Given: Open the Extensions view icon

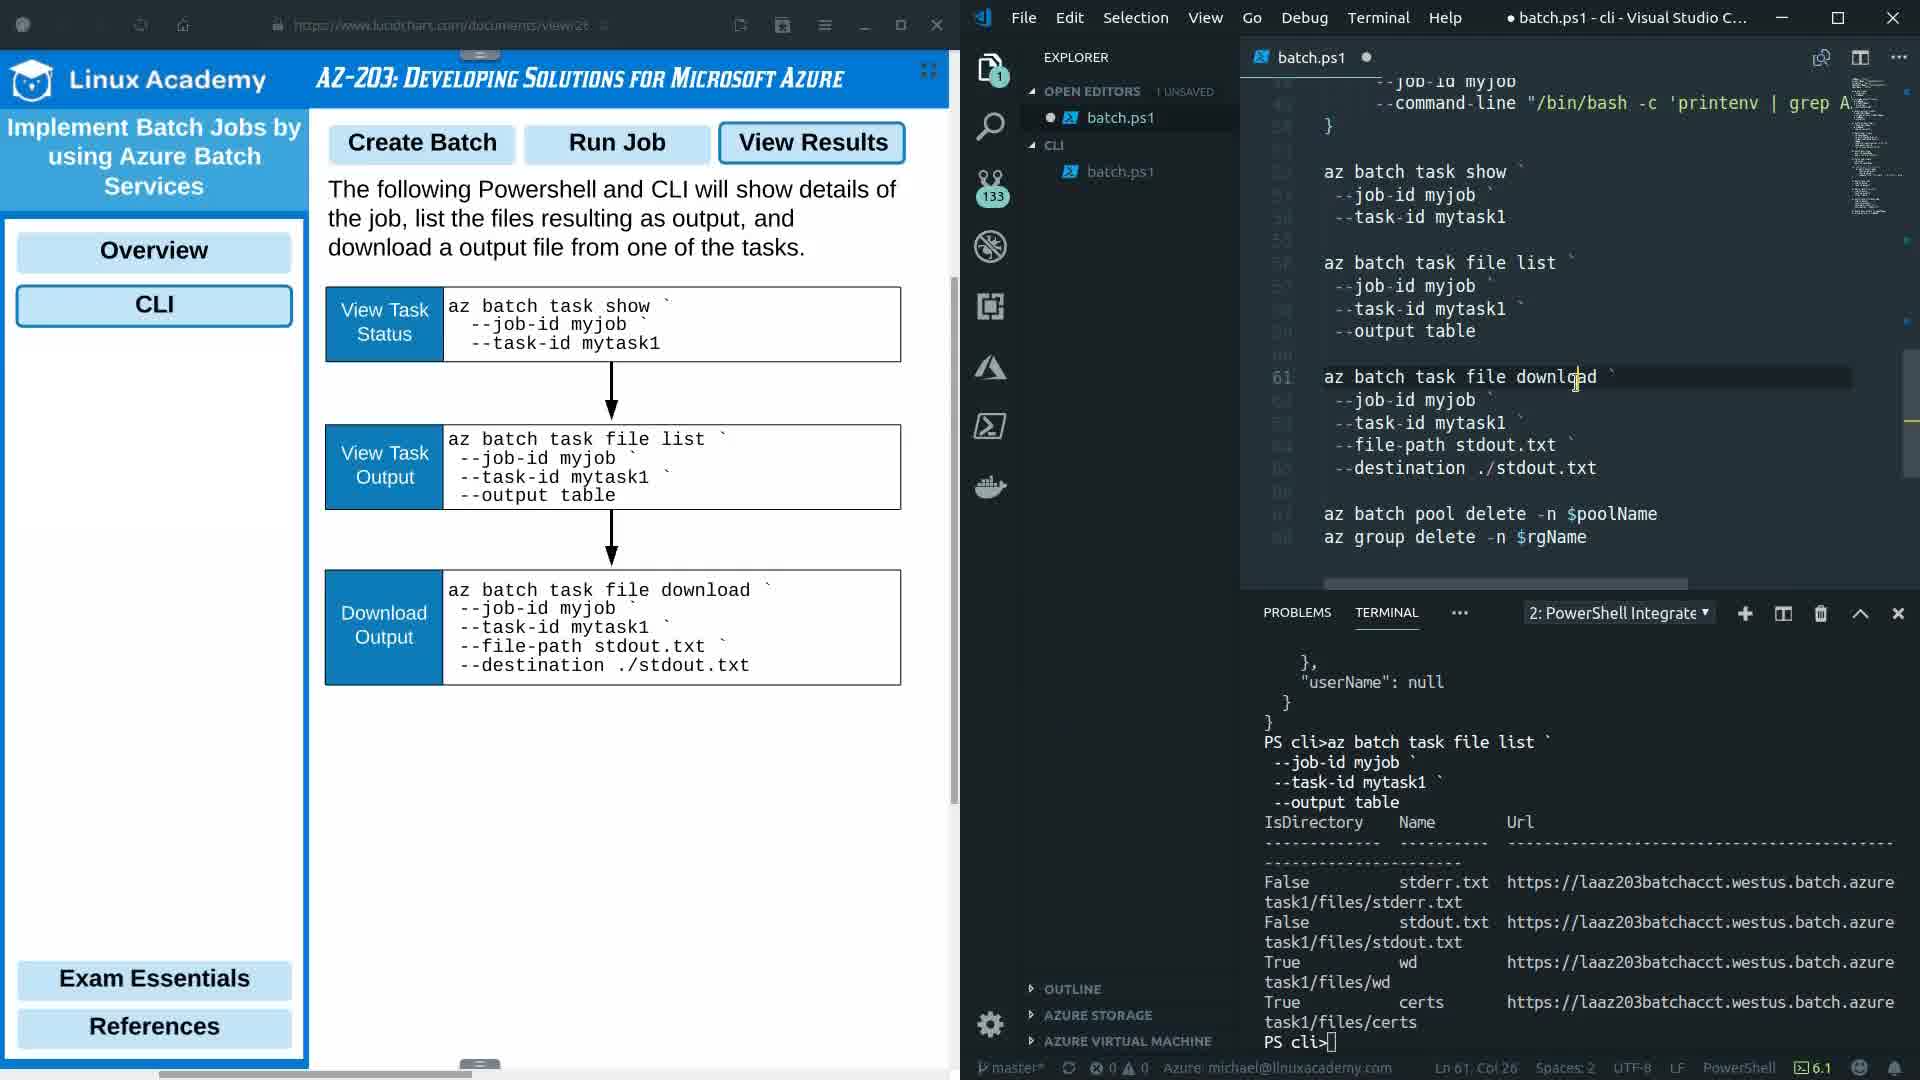Looking at the screenshot, I should [990, 306].
